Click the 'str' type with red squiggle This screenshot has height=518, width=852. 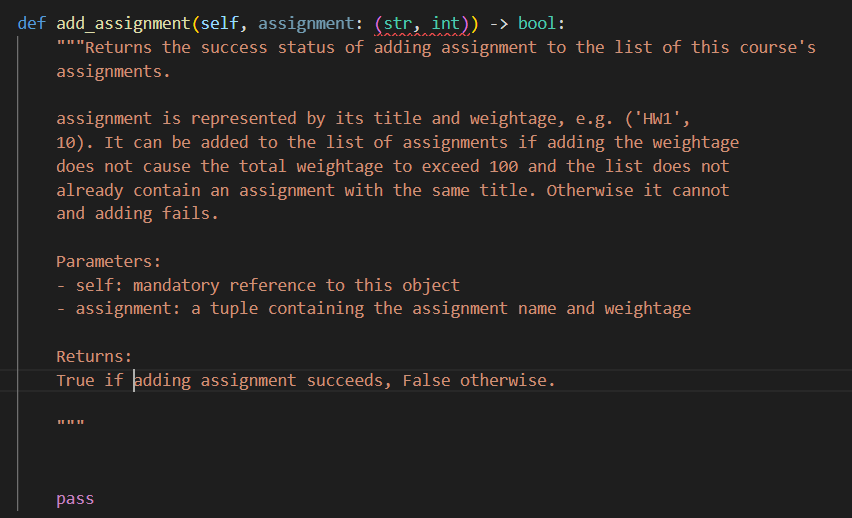click(x=397, y=23)
